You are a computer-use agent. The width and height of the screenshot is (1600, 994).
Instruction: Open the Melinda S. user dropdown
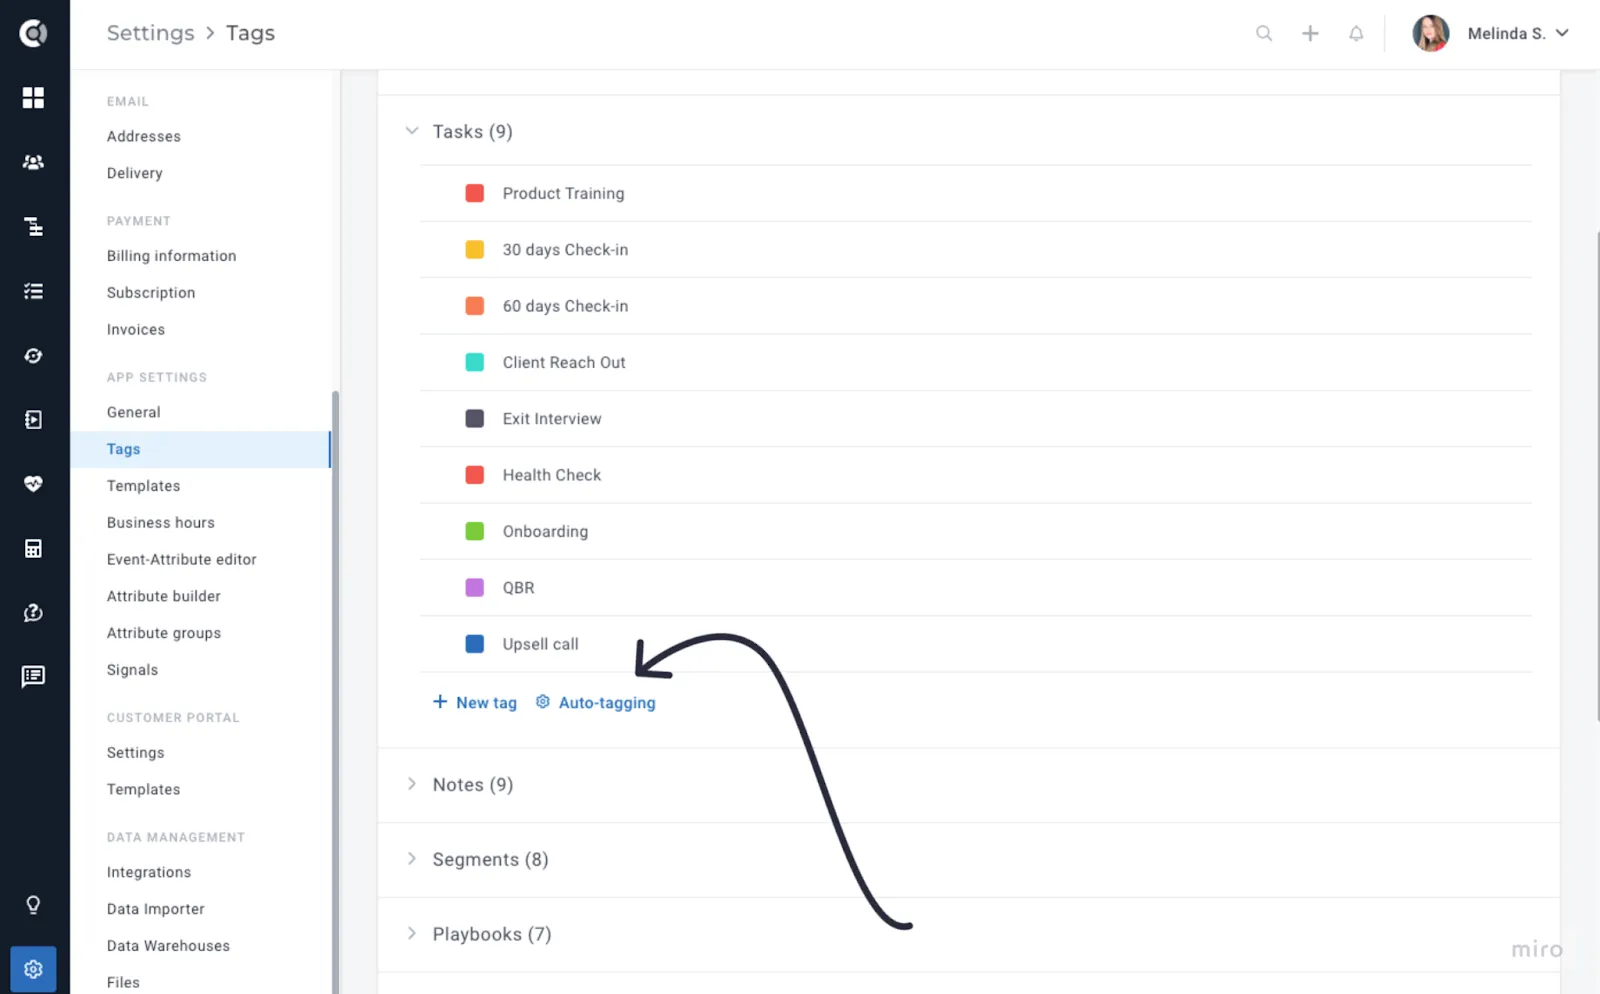[1518, 33]
